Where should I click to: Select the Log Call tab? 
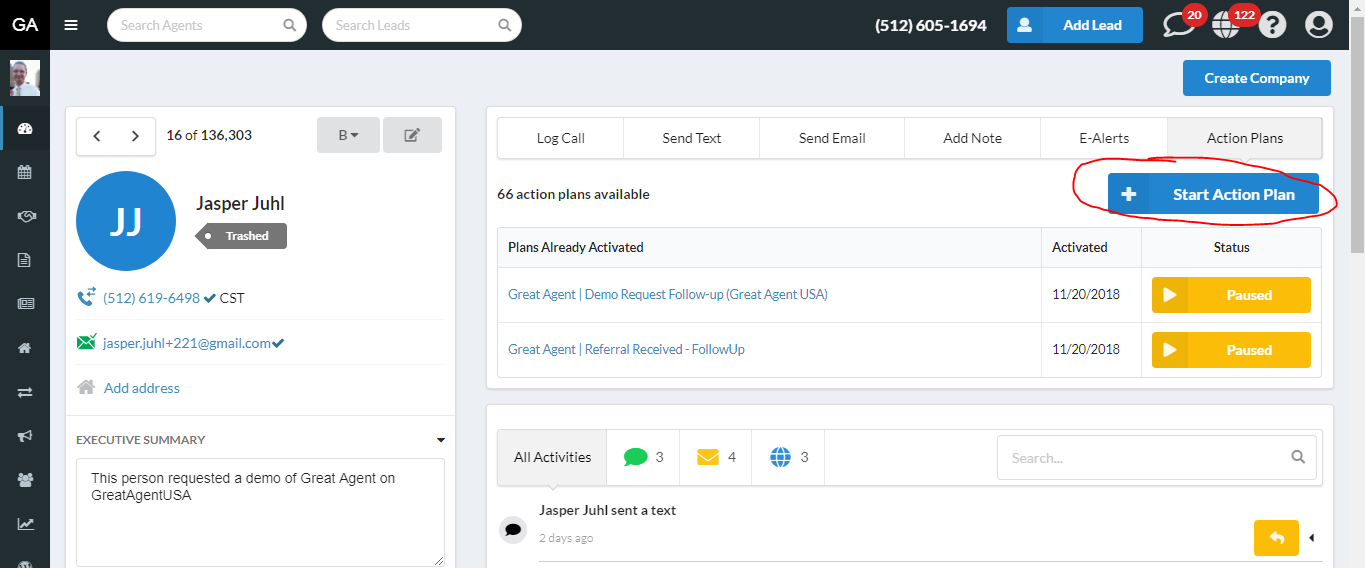coord(560,138)
